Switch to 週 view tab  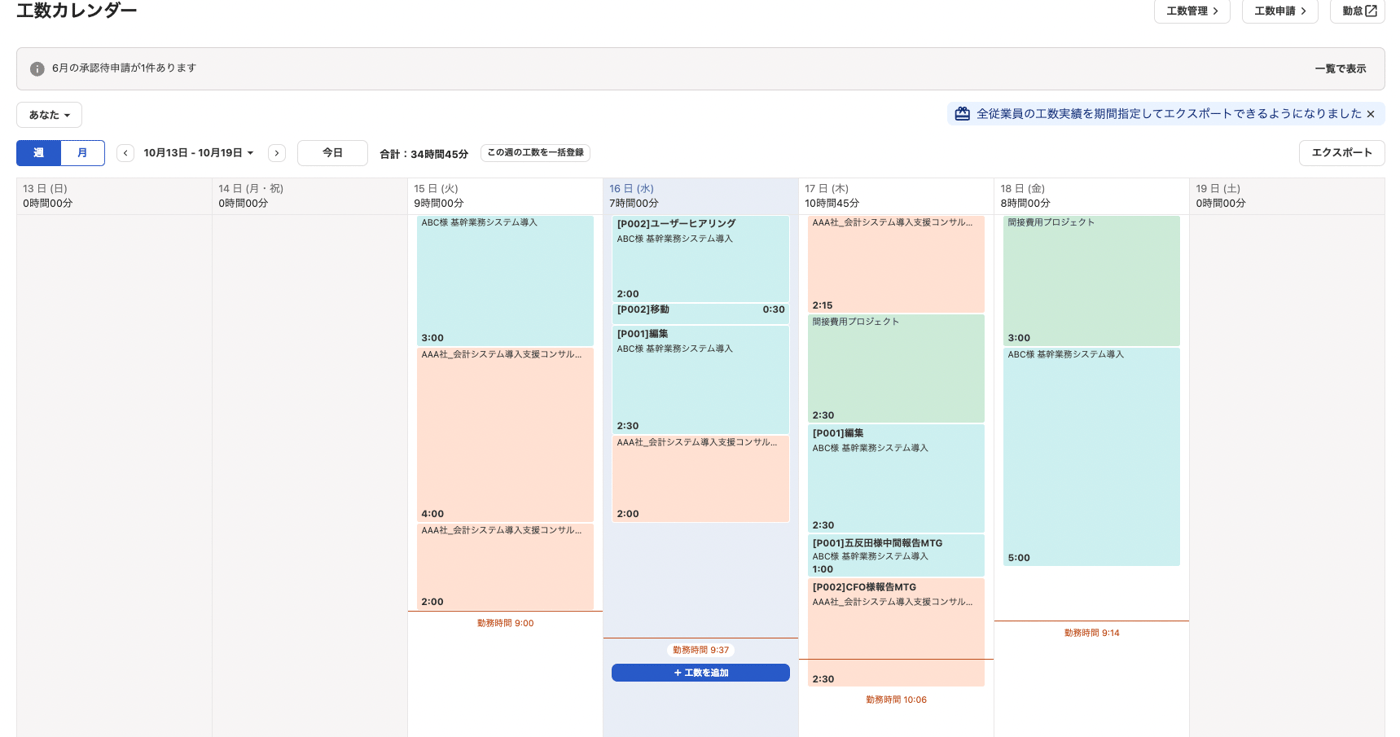point(38,153)
